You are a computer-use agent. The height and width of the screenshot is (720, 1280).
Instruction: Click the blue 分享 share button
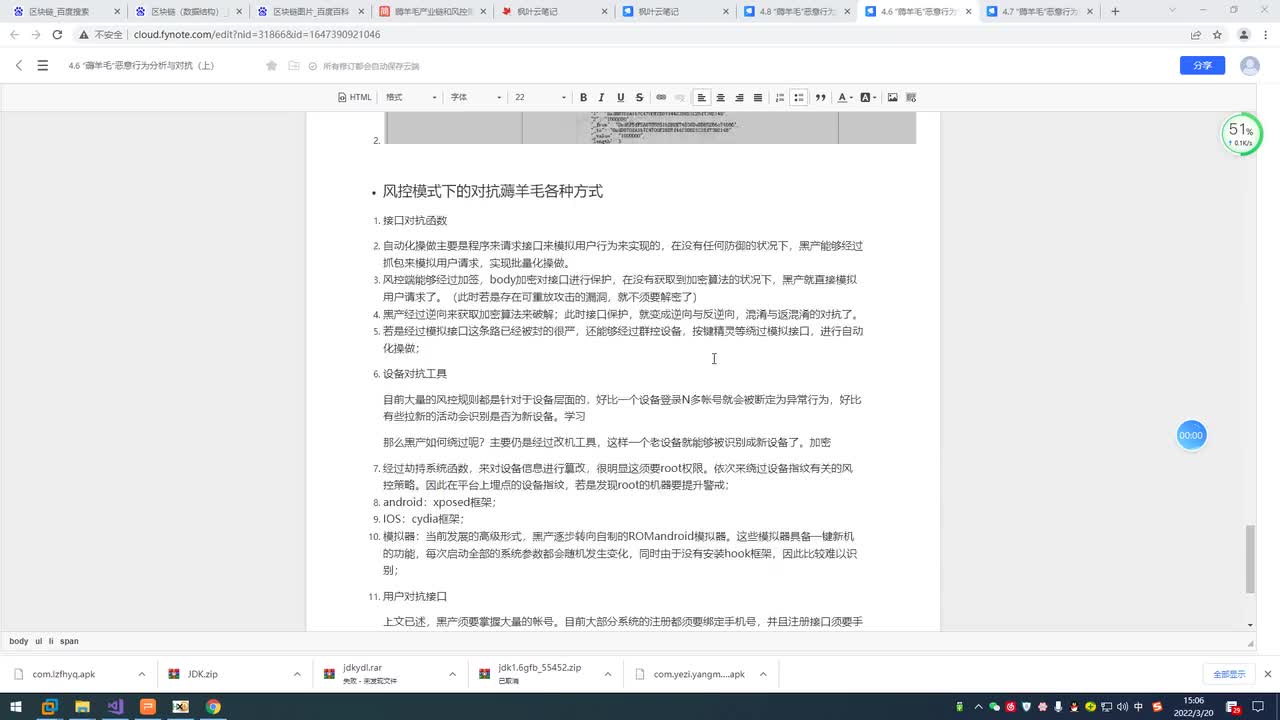(x=1202, y=65)
